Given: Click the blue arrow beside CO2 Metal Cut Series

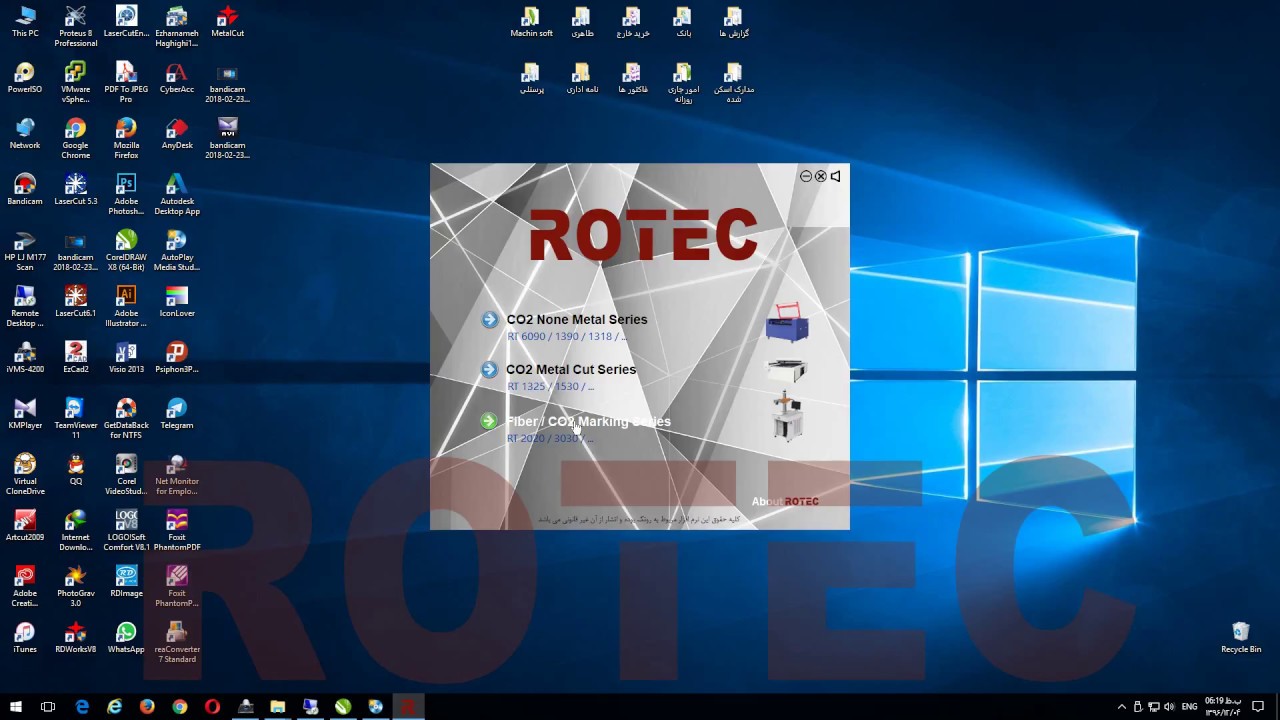Looking at the screenshot, I should pyautogui.click(x=490, y=370).
